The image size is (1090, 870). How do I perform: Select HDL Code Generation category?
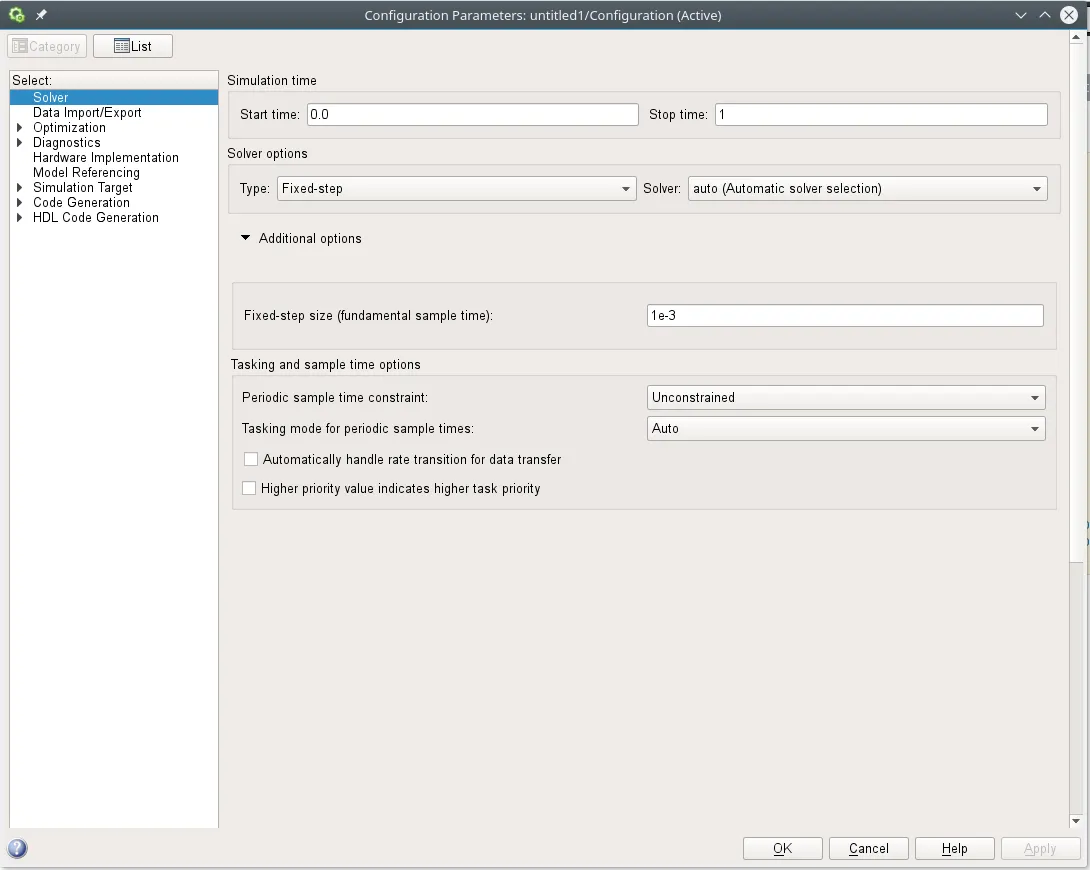[96, 218]
